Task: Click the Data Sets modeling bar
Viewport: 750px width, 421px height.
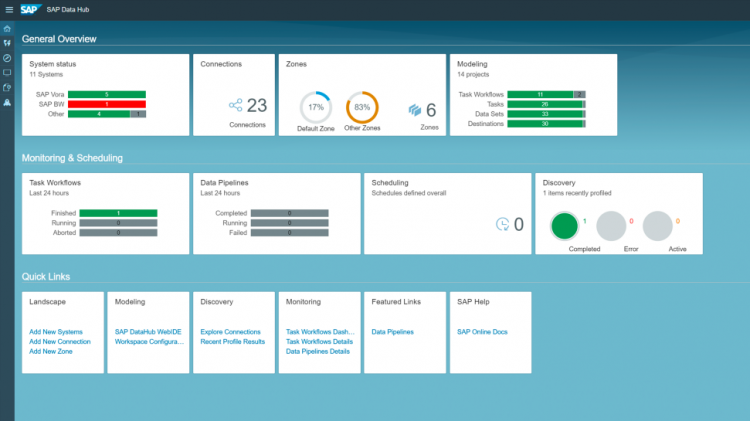Action: [546, 114]
